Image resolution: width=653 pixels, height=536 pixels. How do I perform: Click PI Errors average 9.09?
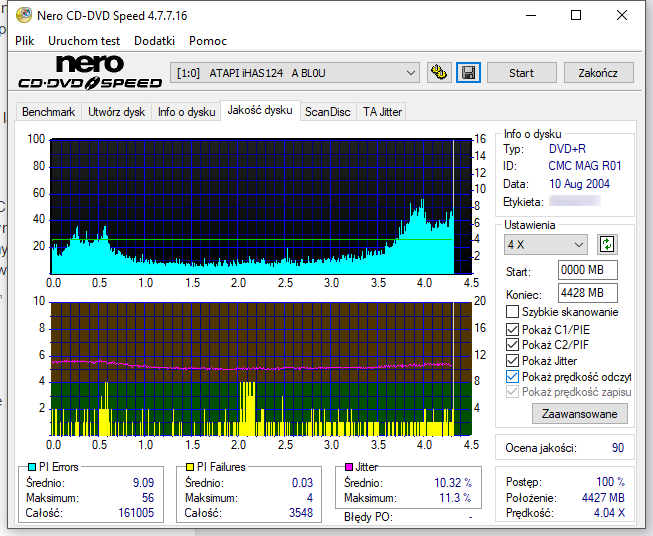click(143, 483)
